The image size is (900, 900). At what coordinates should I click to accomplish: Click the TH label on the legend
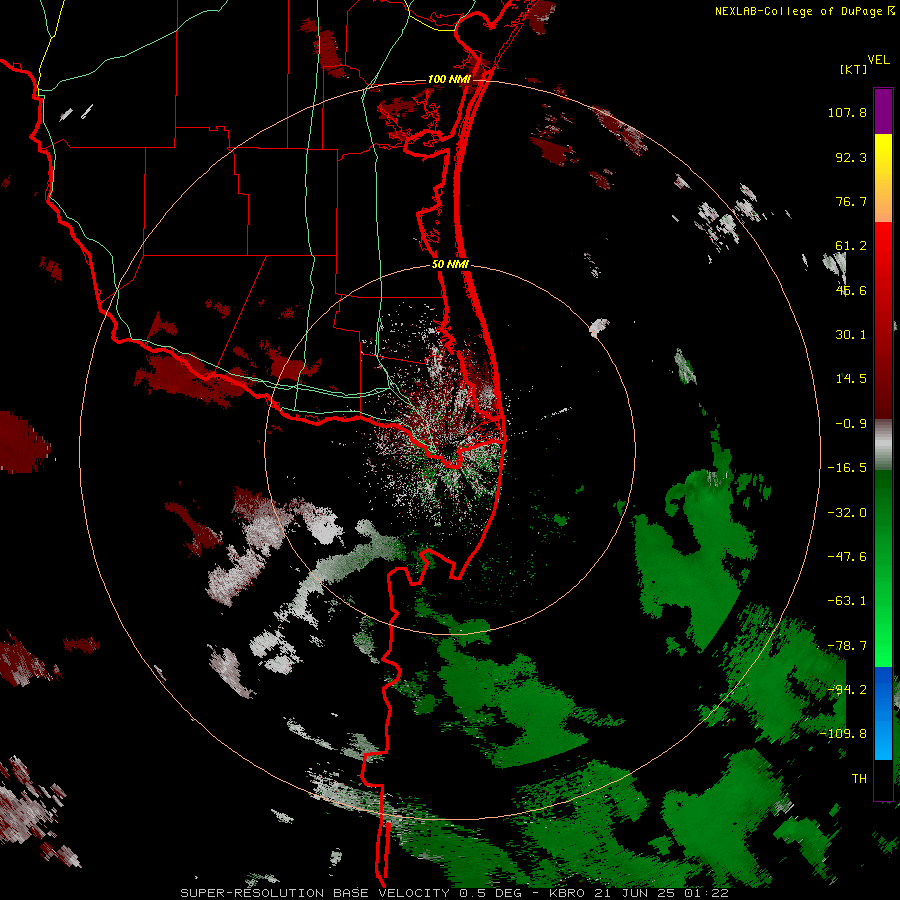[859, 779]
